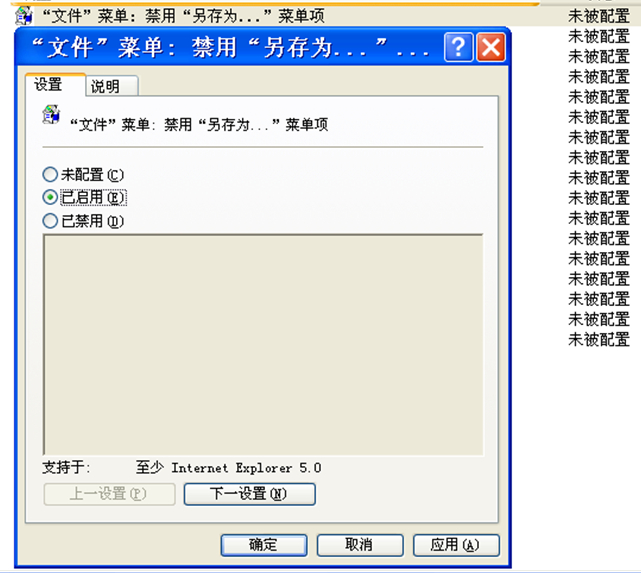This screenshot has height=573, width=641.
Task: Click the first 未被配置 status in the background list
Action: 598,16
